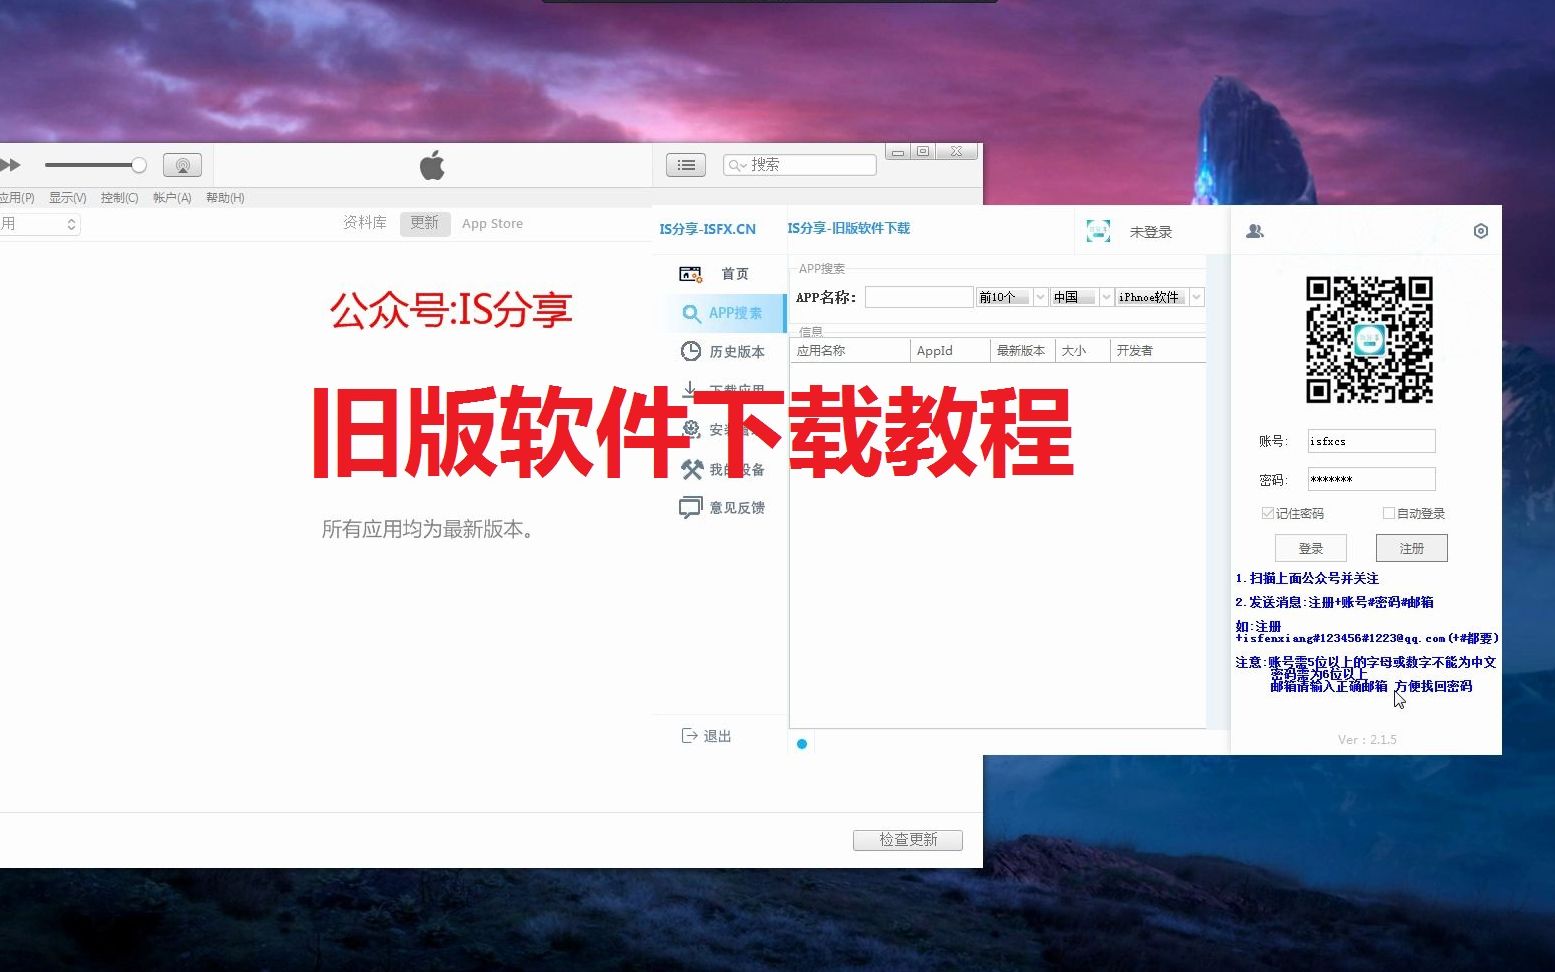This screenshot has height=972, width=1555.
Task: Open the 帮助(H) menu in iTunes
Action: (x=225, y=197)
